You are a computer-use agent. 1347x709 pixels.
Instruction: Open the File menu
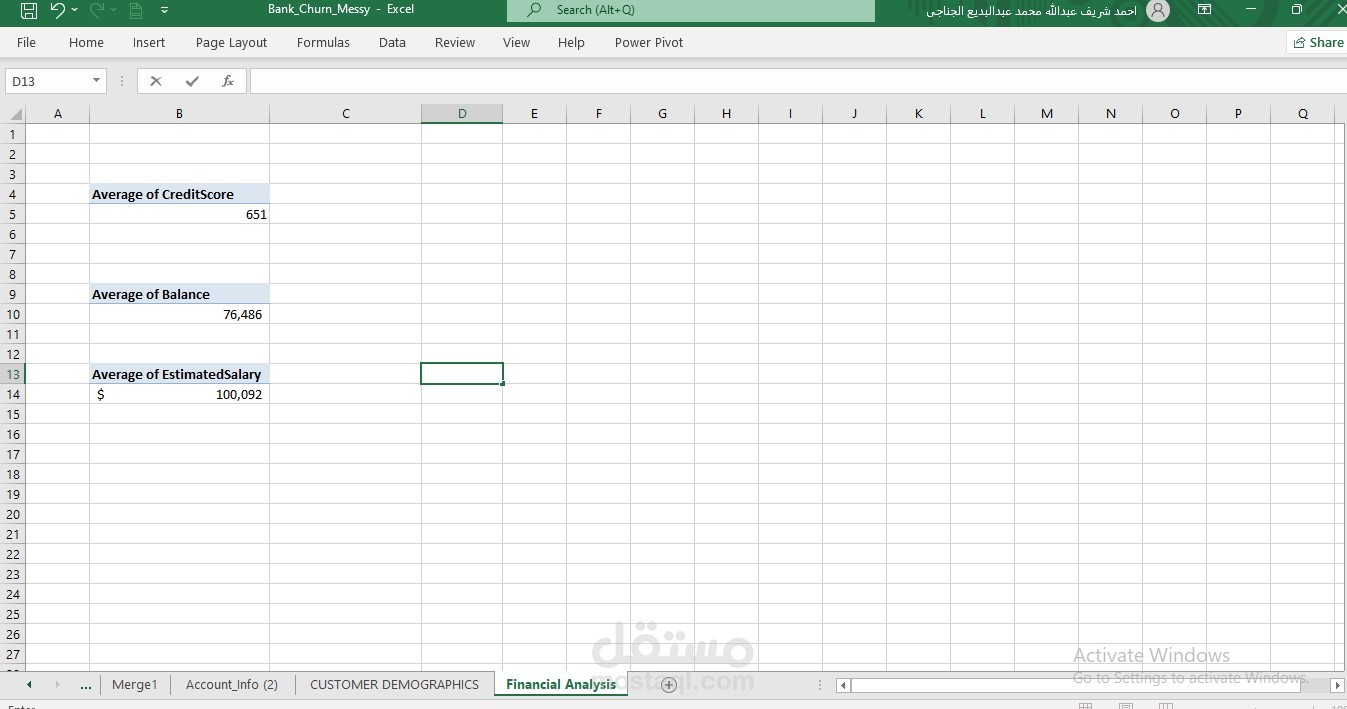pyautogui.click(x=26, y=42)
